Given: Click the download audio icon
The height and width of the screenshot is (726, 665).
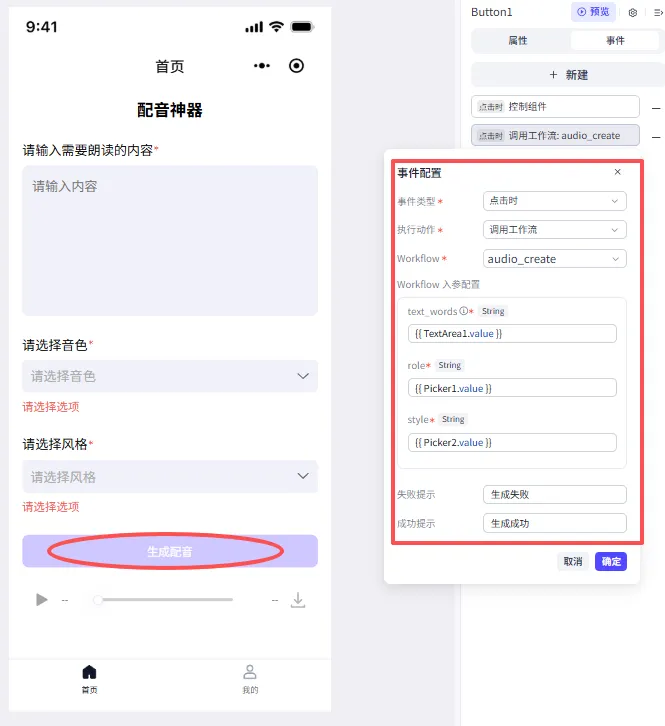Looking at the screenshot, I should pos(298,600).
